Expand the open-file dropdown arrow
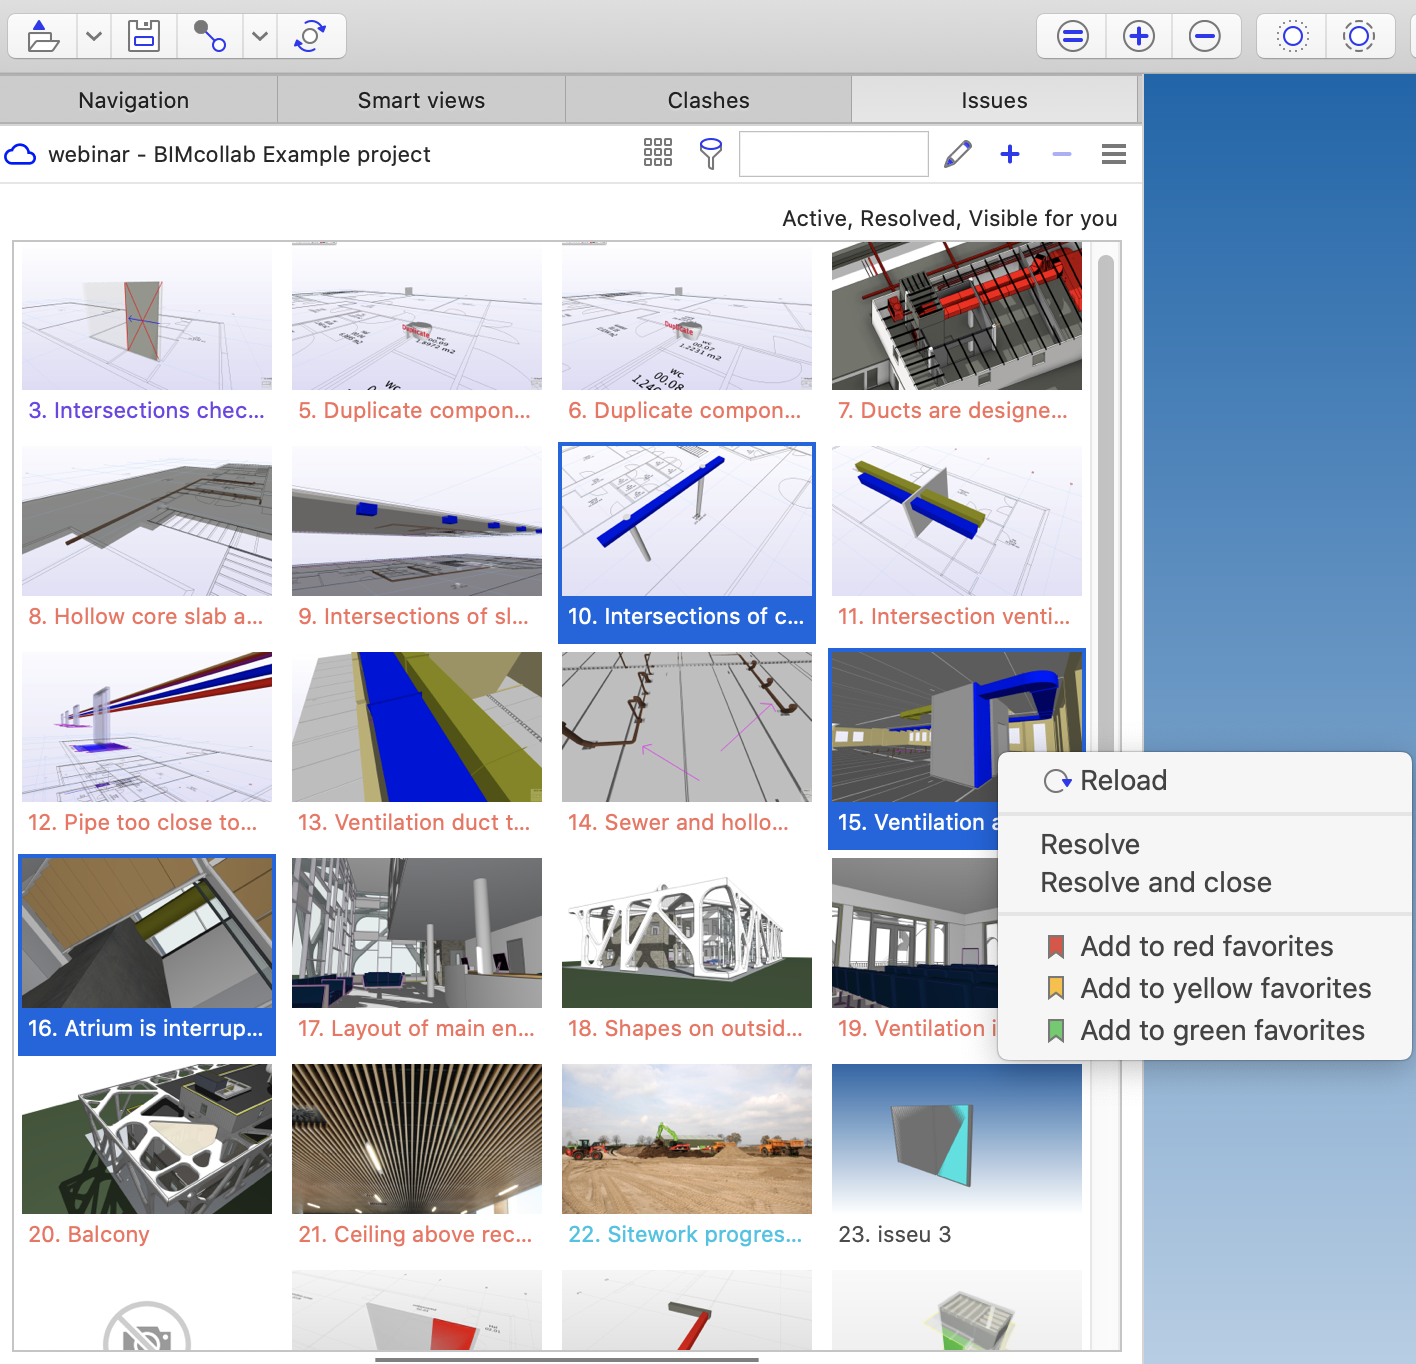The height and width of the screenshot is (1364, 1416). (94, 36)
